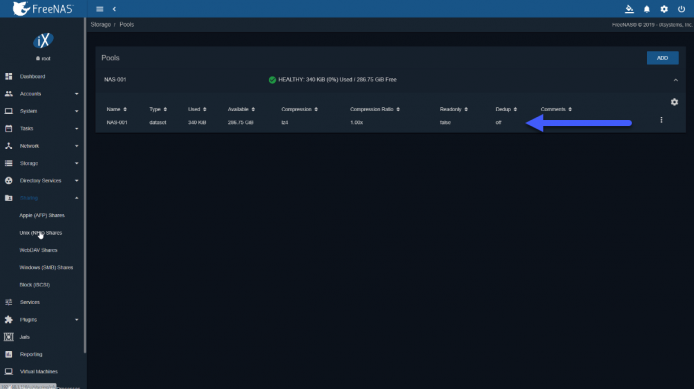Open the settings gear in top bar

coord(664,9)
